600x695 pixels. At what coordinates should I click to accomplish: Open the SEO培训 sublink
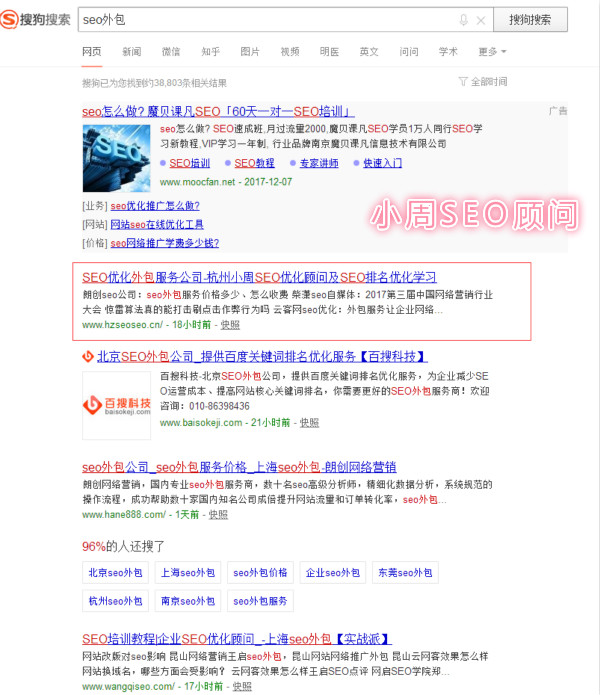(x=190, y=163)
